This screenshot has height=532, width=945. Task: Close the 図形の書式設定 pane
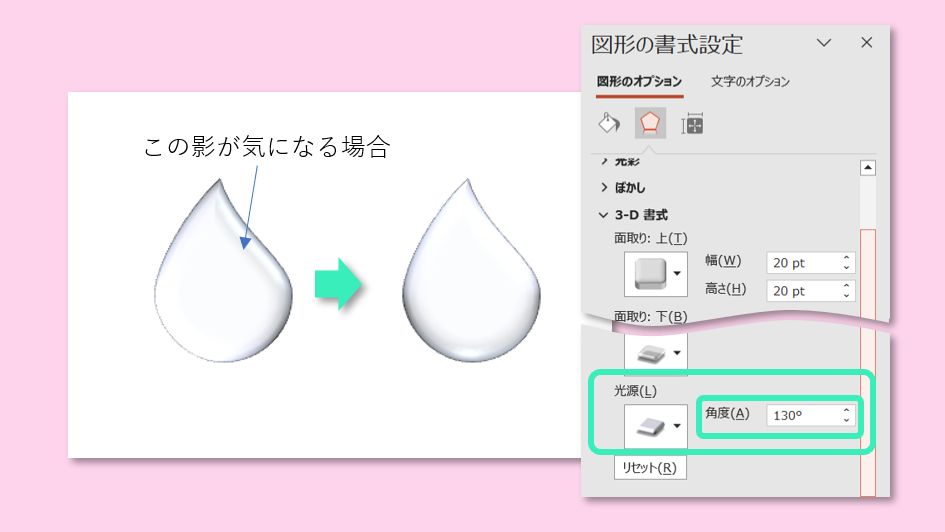[866, 42]
